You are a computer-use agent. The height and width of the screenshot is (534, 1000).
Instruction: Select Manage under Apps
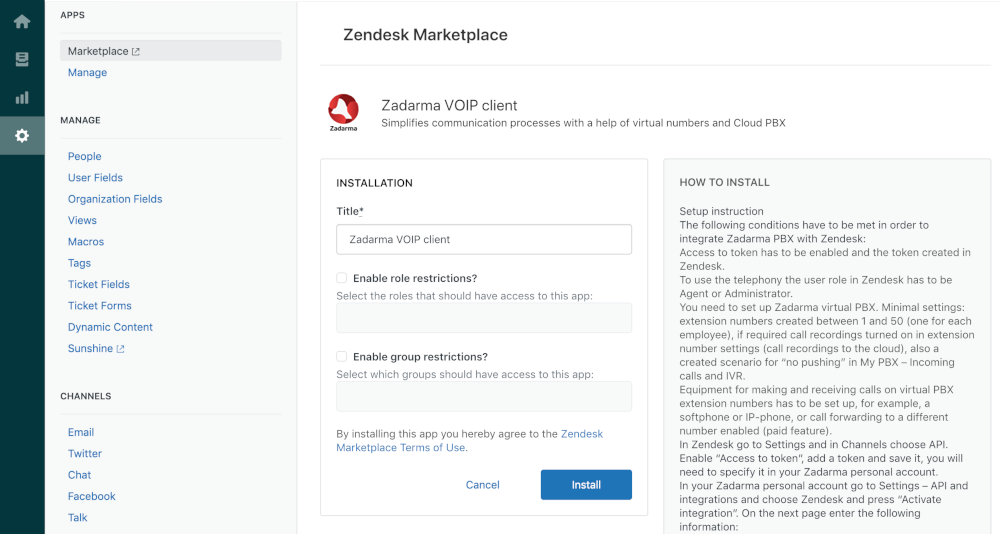click(x=87, y=73)
